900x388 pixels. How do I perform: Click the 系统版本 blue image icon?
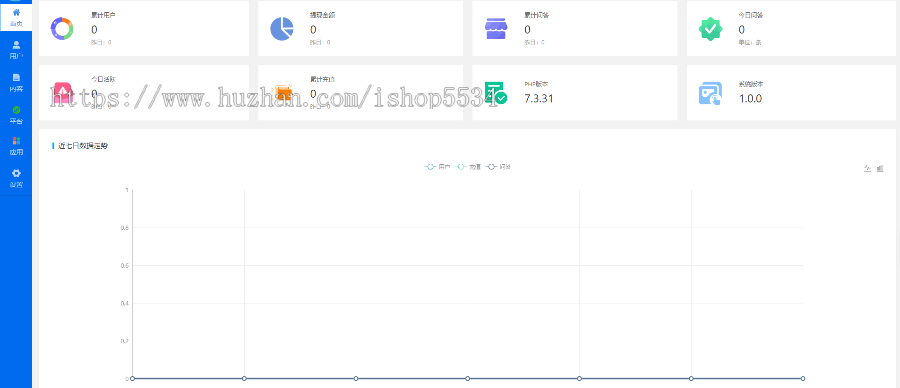tap(711, 94)
